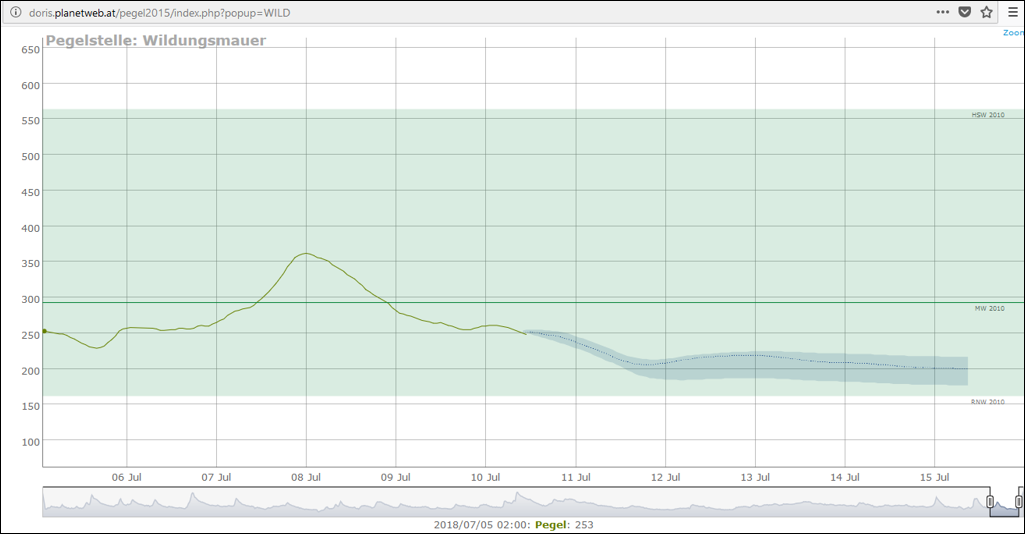Click the Pegelstelle: Wildungsmauer title

156,41
